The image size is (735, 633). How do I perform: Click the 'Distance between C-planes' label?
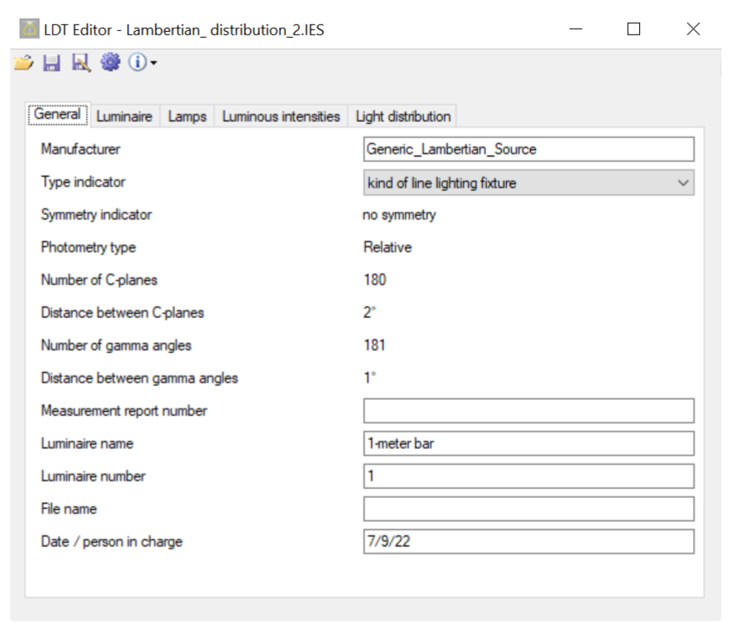(122, 313)
